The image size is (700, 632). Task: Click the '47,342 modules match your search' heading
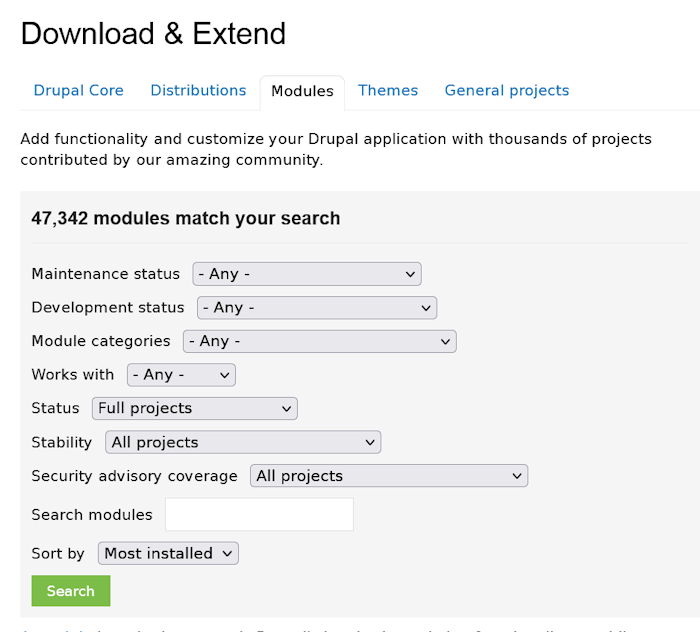coord(186,219)
